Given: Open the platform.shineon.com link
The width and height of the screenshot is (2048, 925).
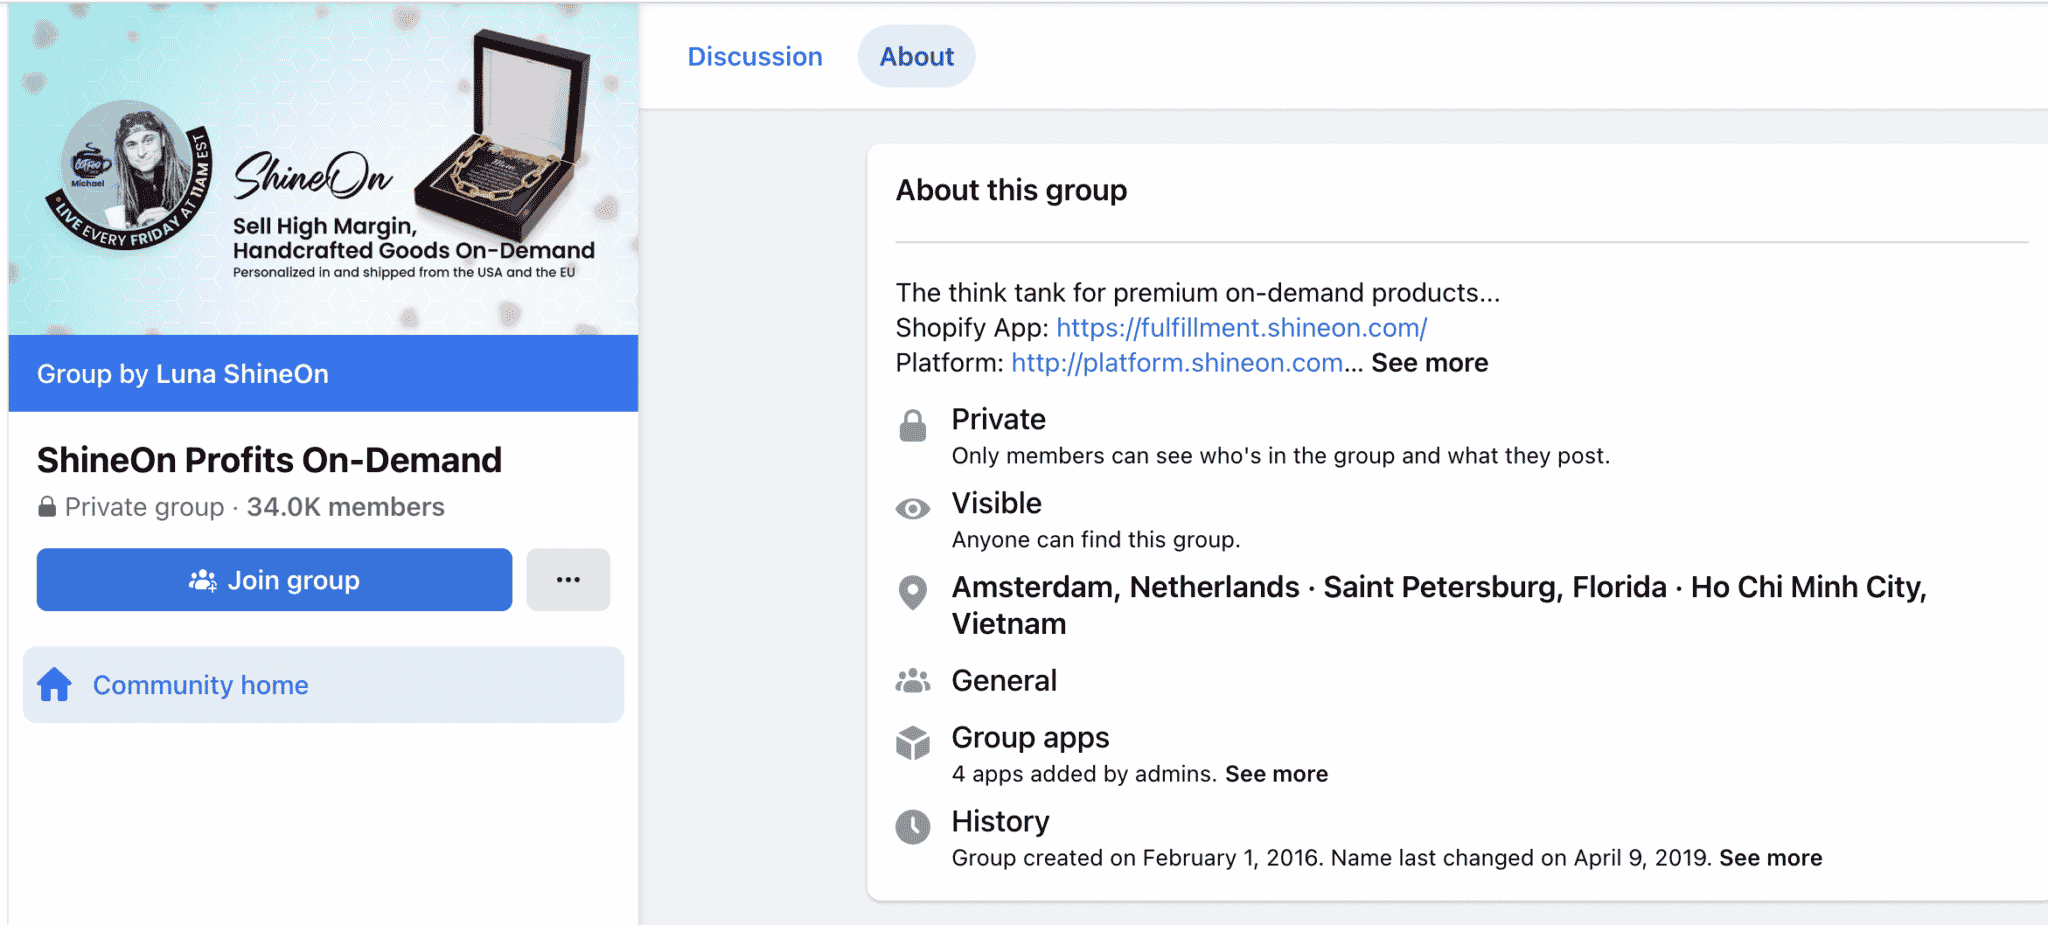Looking at the screenshot, I should tap(1177, 363).
